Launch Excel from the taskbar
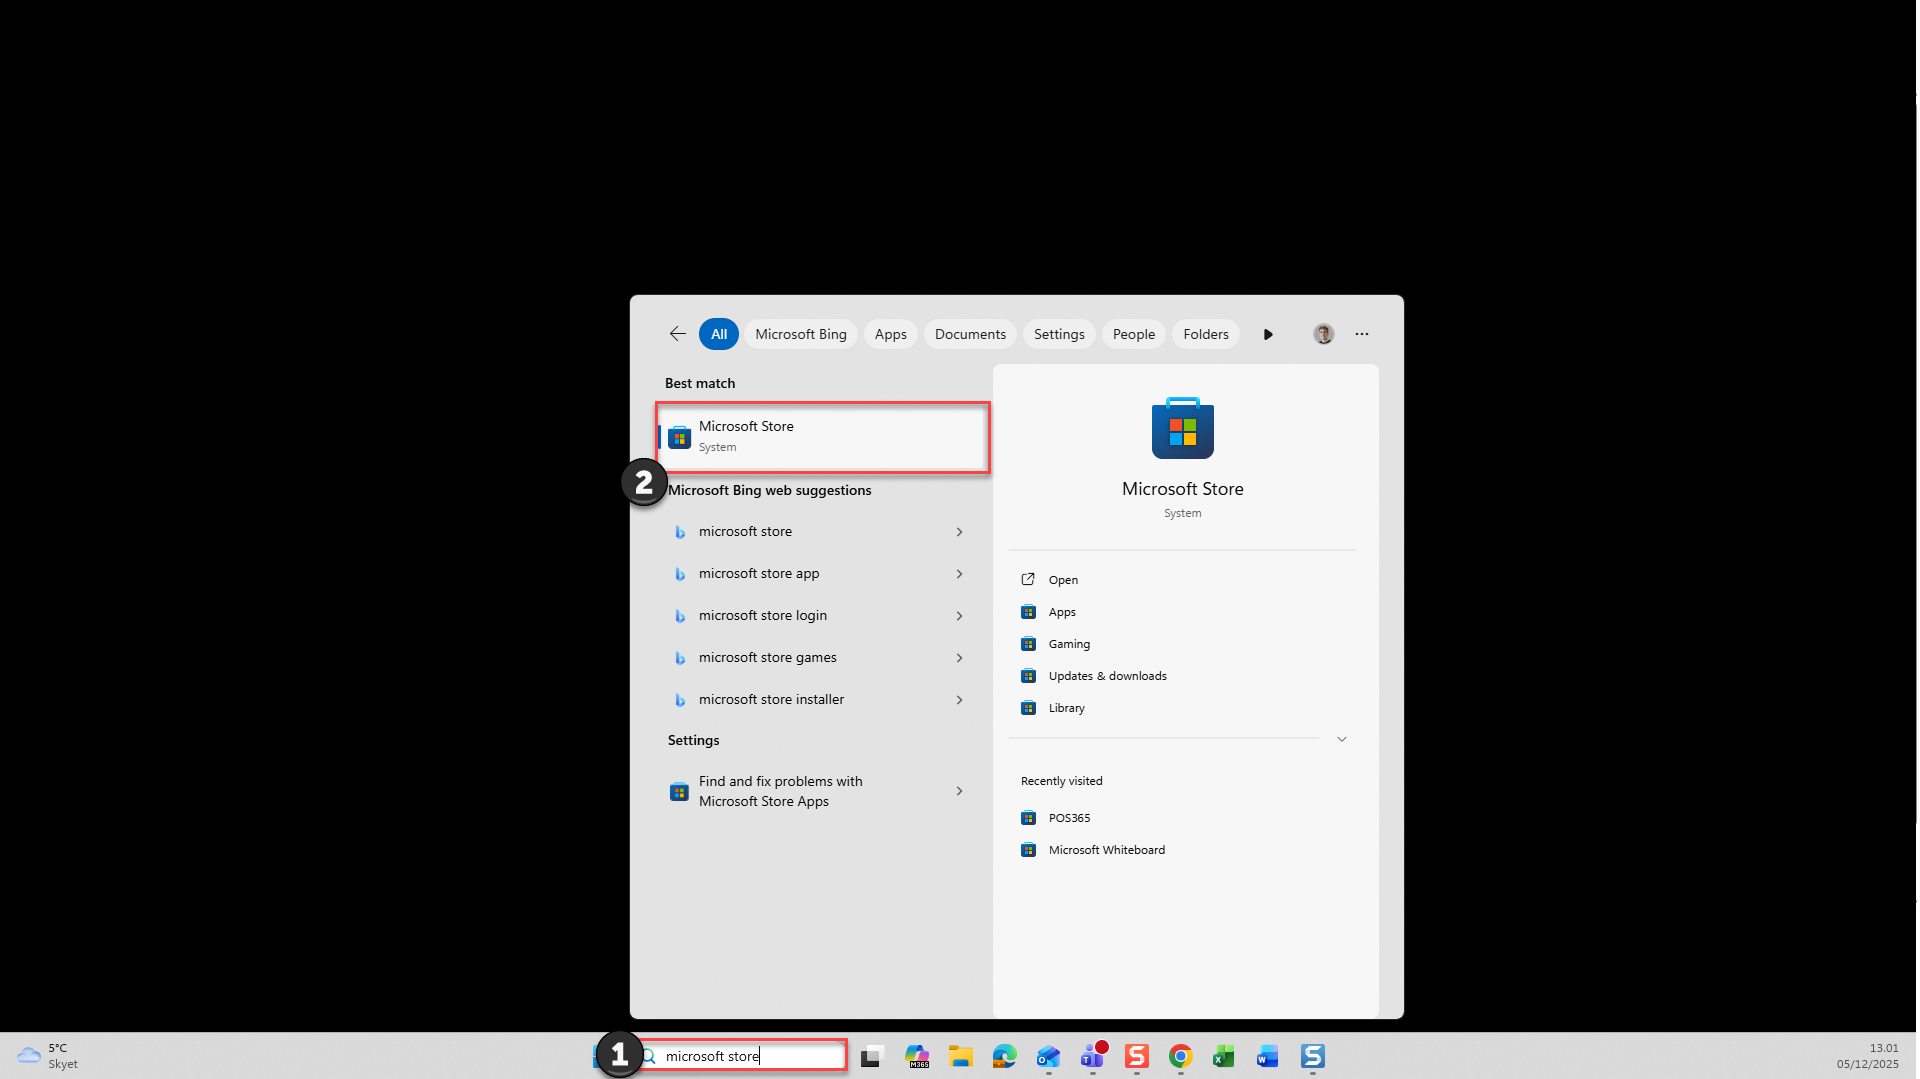This screenshot has height=1079, width=1920. pyautogui.click(x=1224, y=1056)
